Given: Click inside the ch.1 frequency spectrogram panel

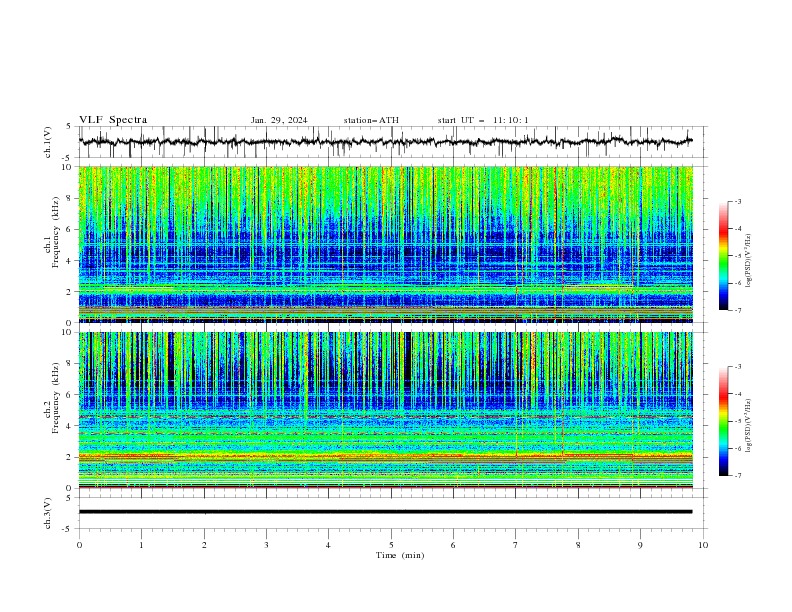Looking at the screenshot, I should click(x=385, y=244).
